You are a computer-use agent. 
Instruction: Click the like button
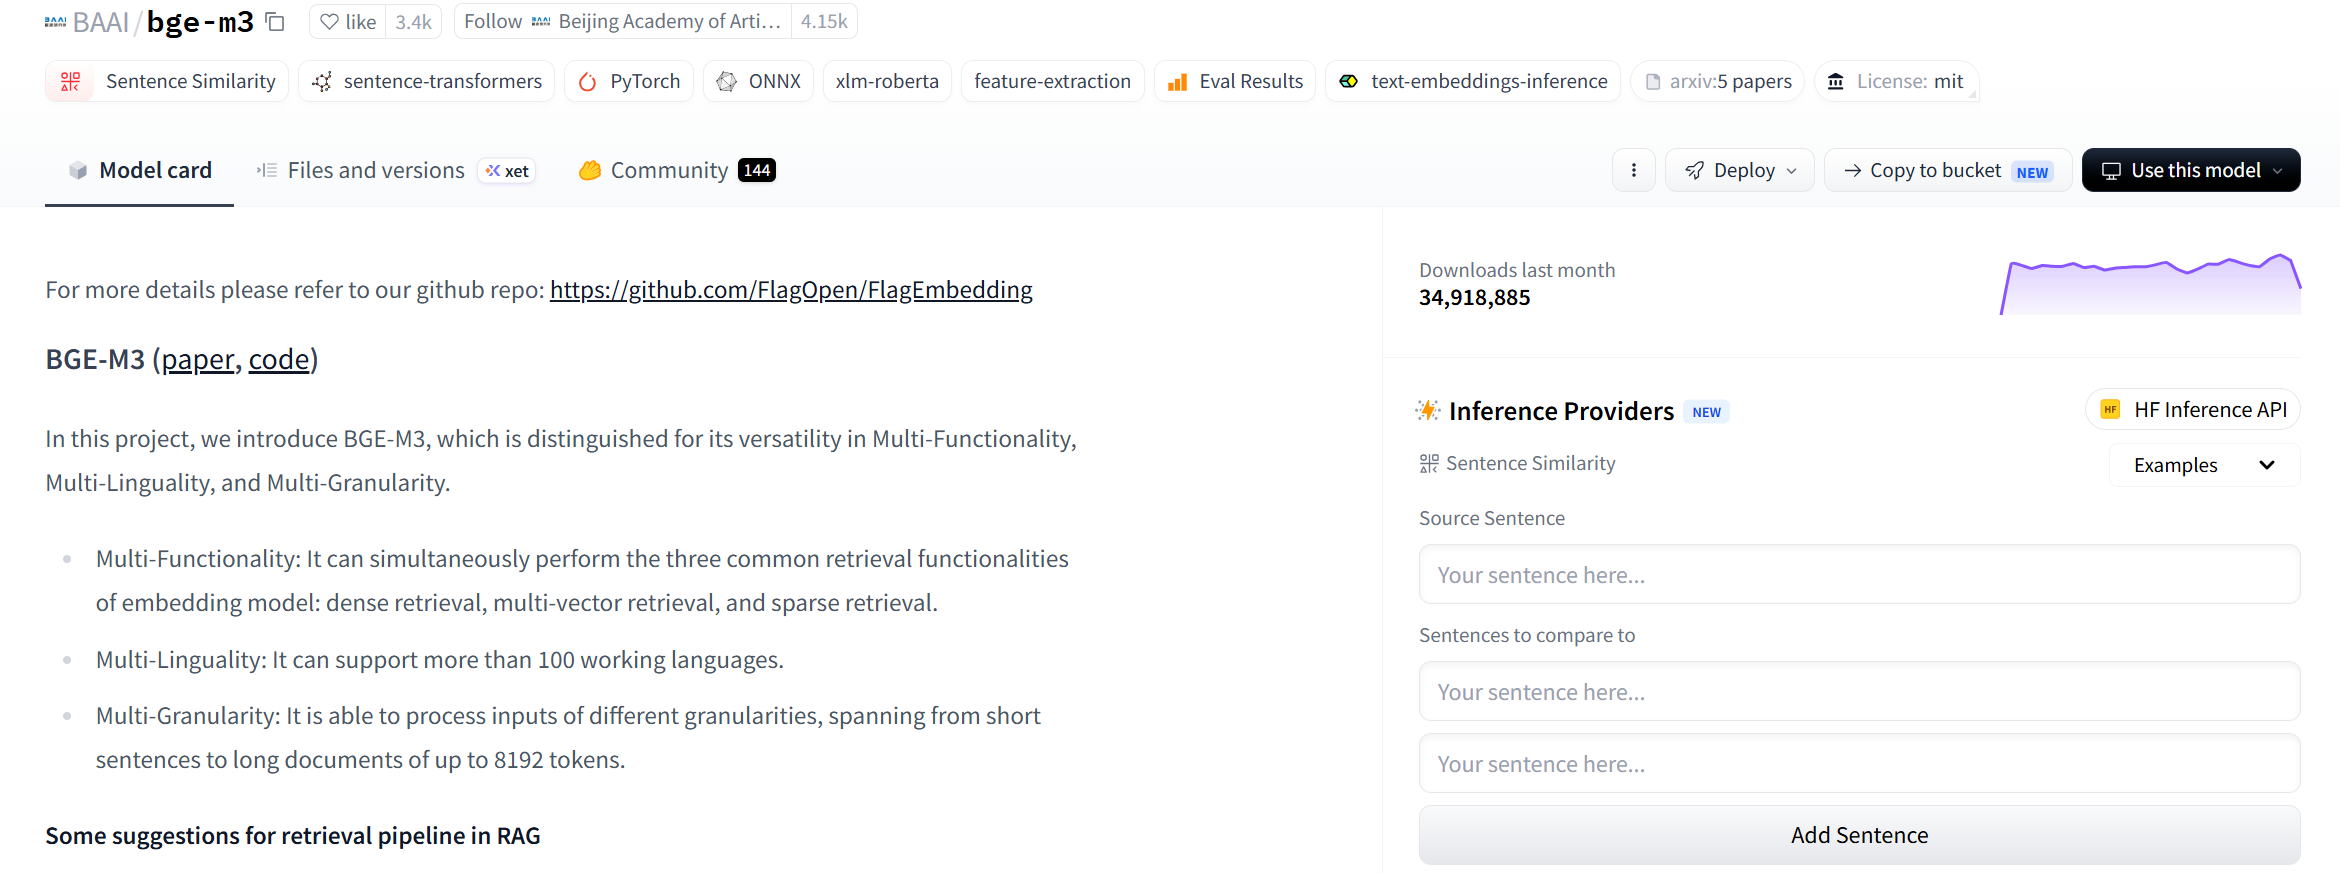348,22
